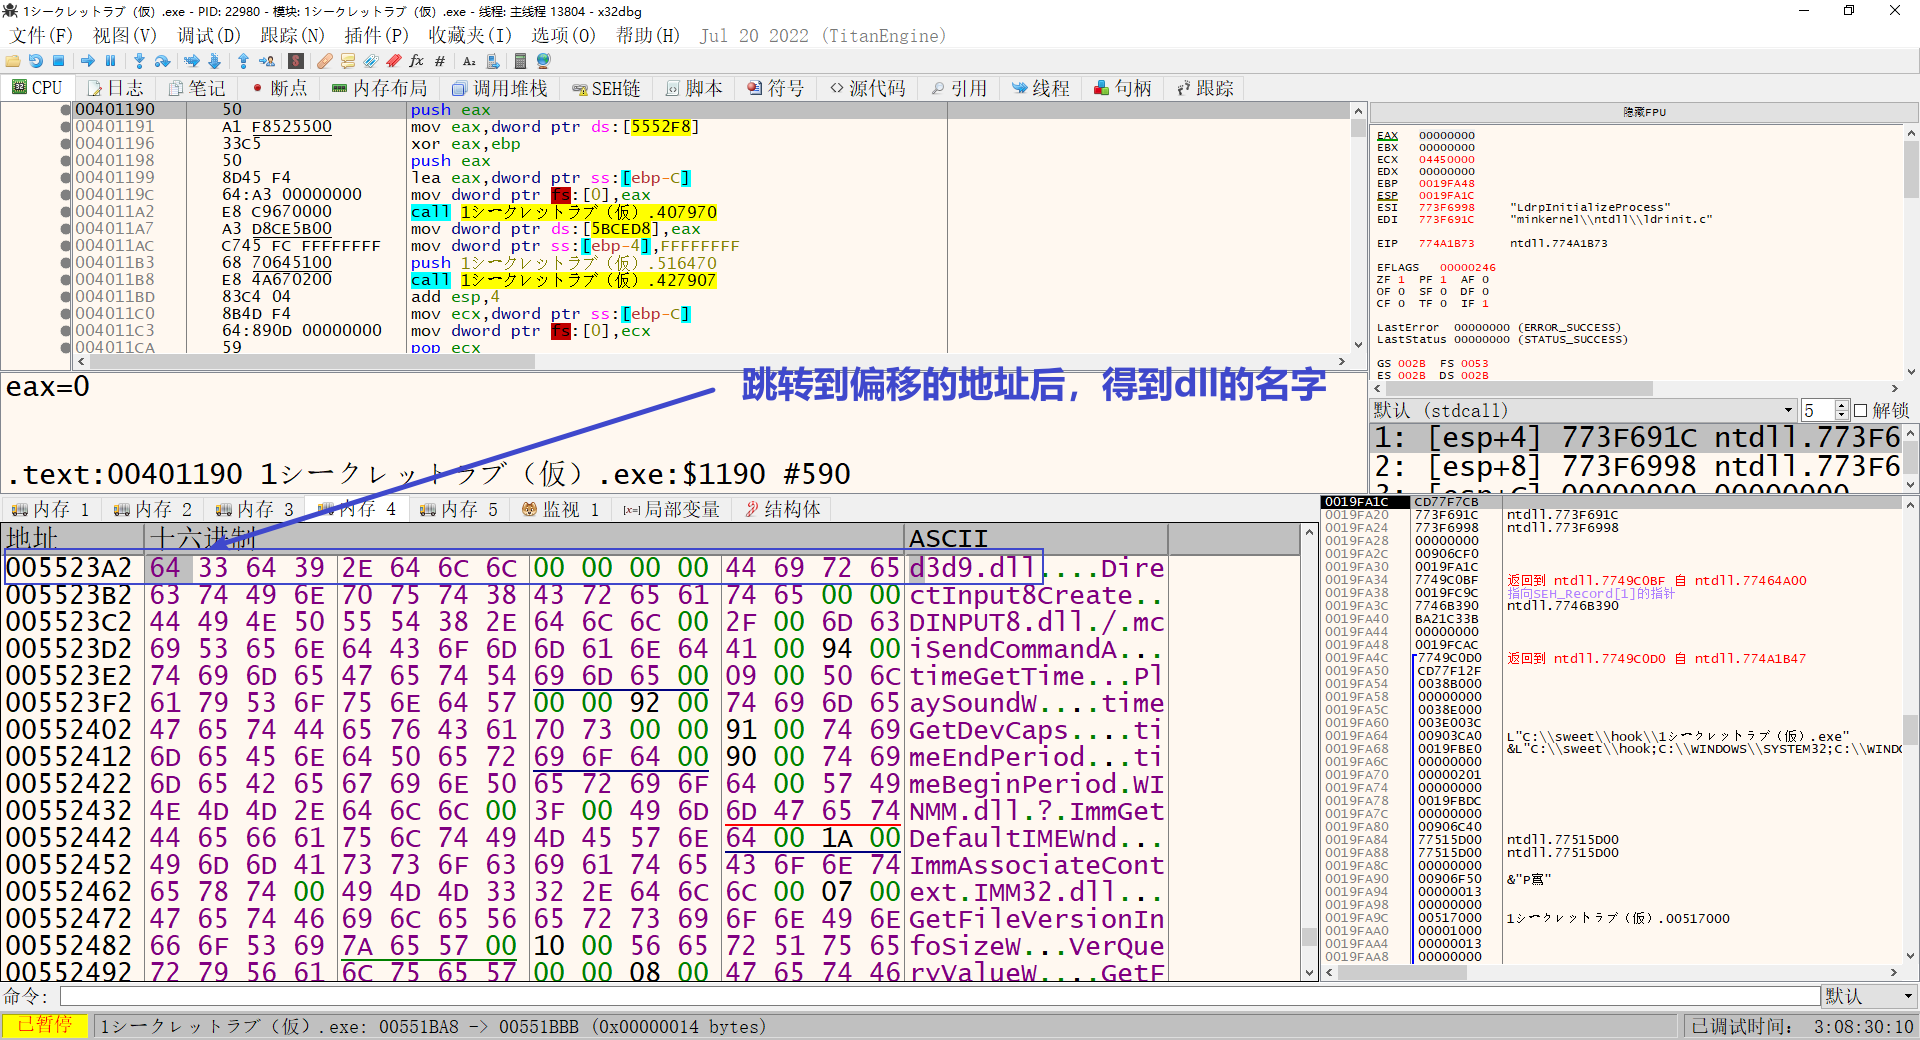Screen dimensions: 1920x1040
Task: Click the Run arrow toolbar icon
Action: click(x=88, y=61)
